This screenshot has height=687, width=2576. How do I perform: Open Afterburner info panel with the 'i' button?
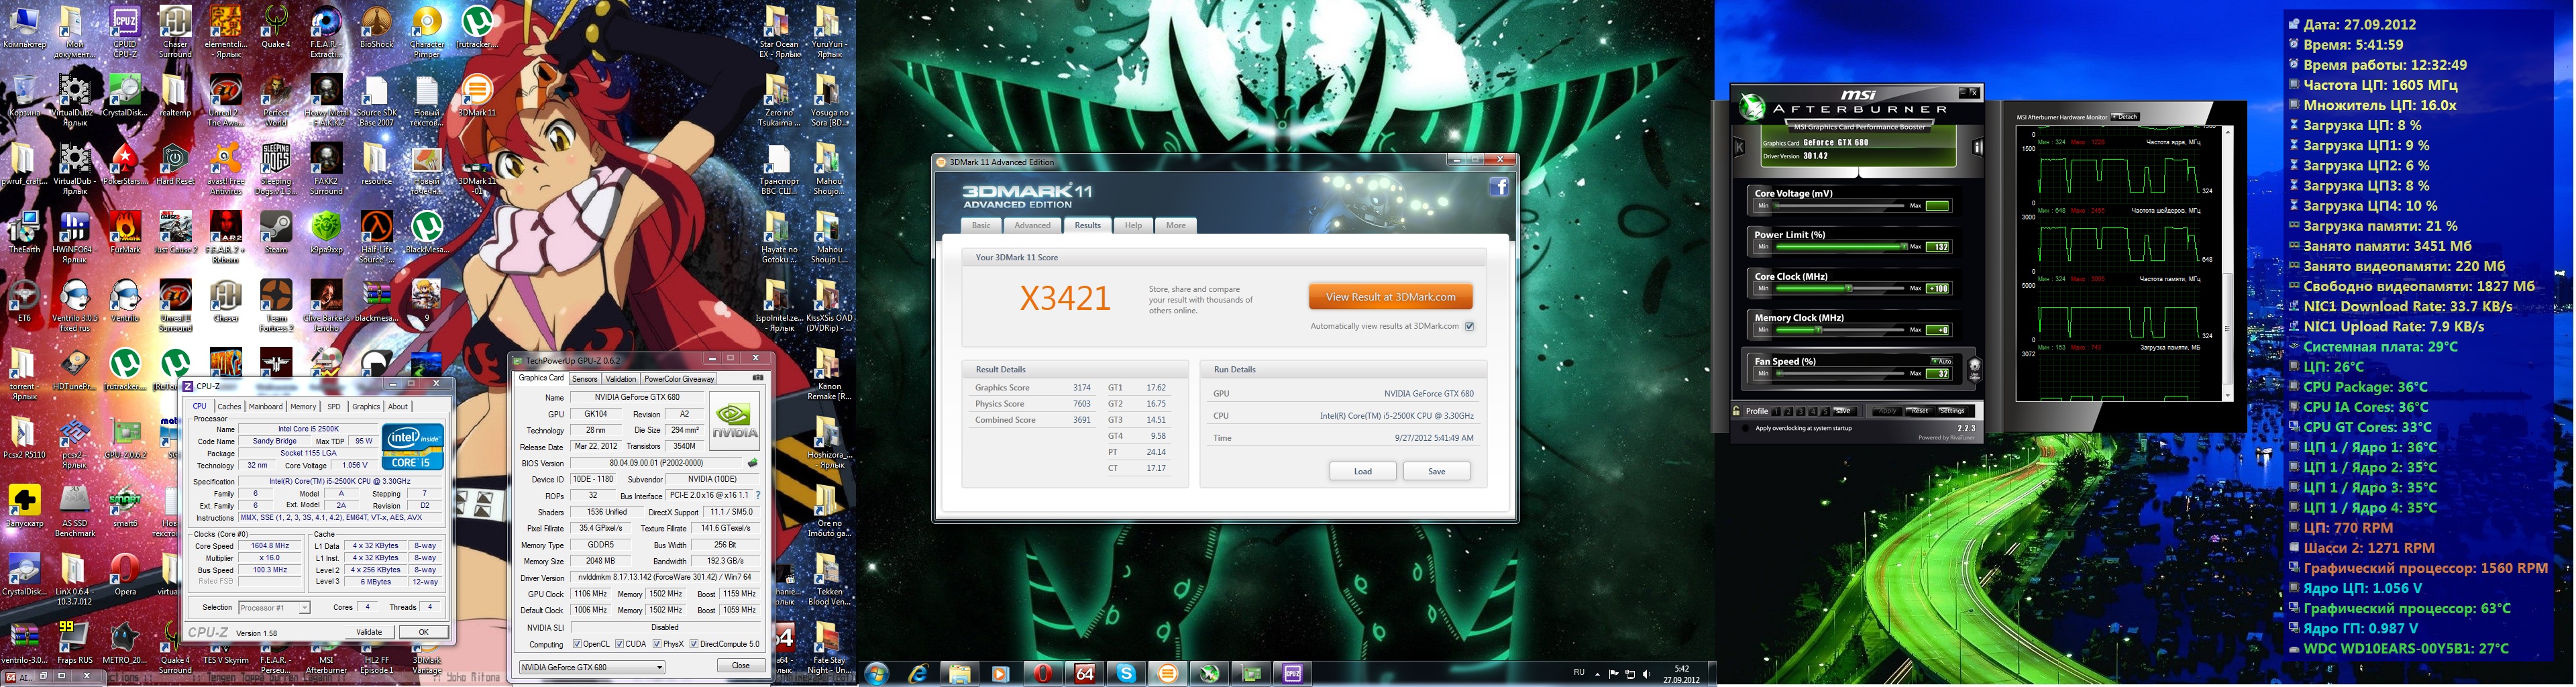point(1977,147)
